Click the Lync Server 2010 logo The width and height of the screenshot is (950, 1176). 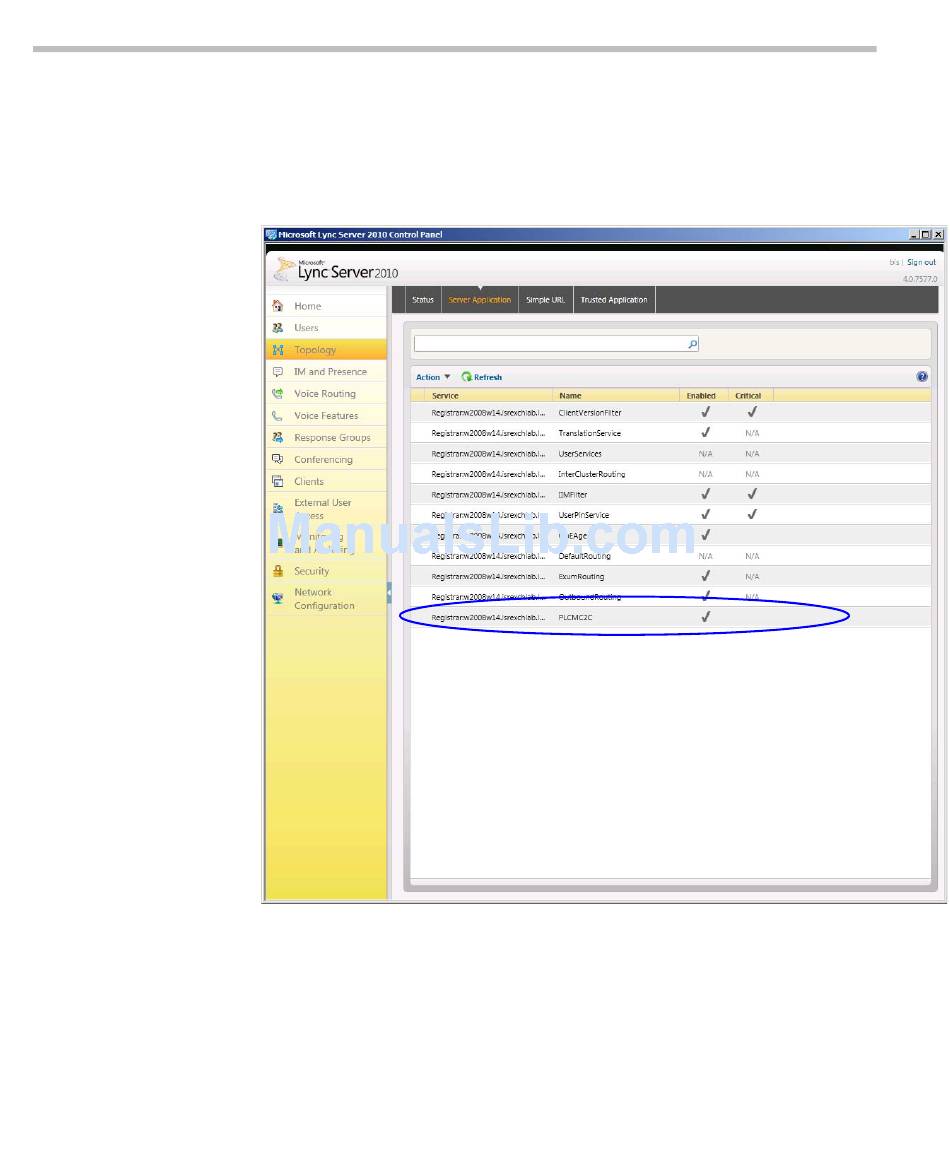(337, 269)
